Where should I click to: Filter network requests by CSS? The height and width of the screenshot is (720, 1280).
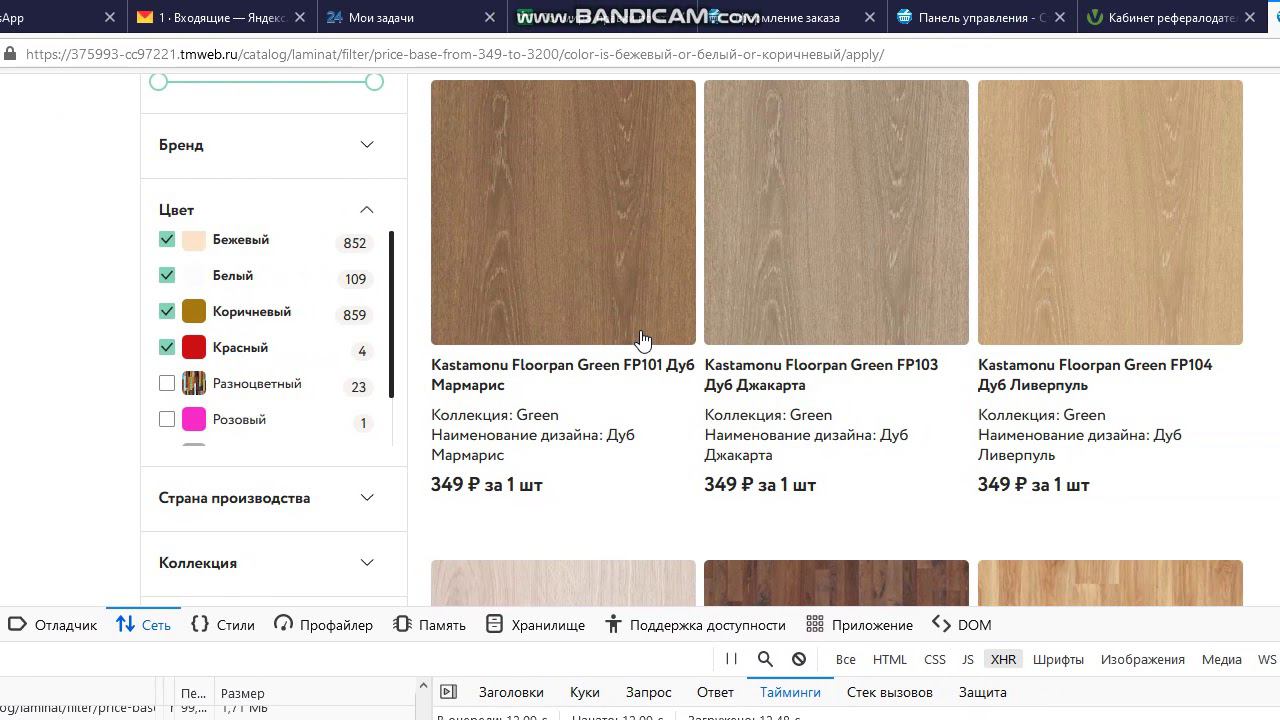click(x=935, y=660)
